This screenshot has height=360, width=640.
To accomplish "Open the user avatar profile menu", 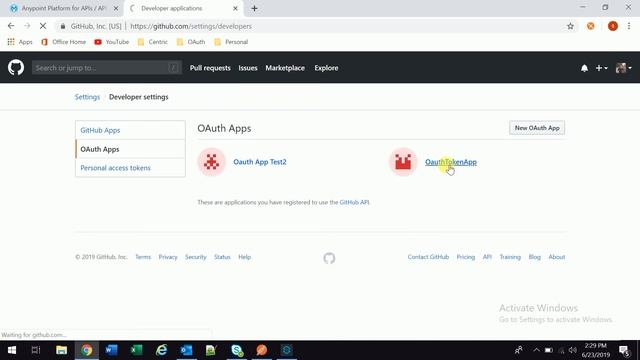I will tap(624, 68).
